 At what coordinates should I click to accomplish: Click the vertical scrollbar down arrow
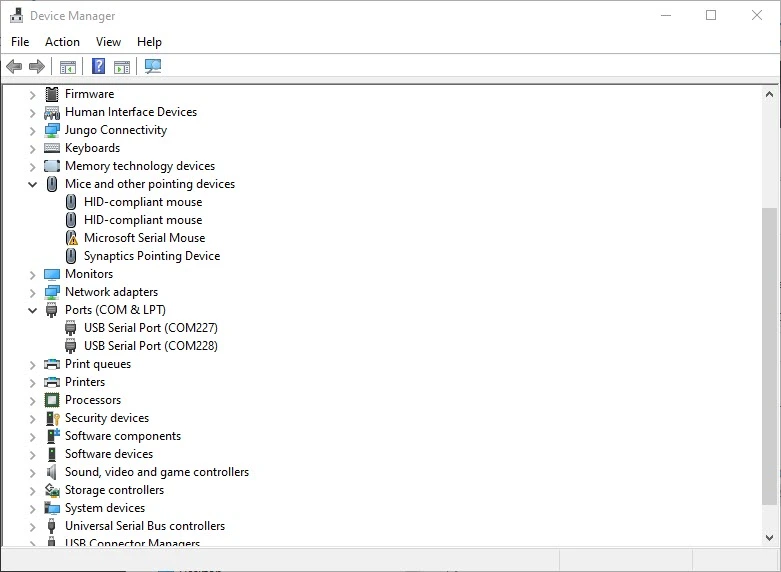769,538
